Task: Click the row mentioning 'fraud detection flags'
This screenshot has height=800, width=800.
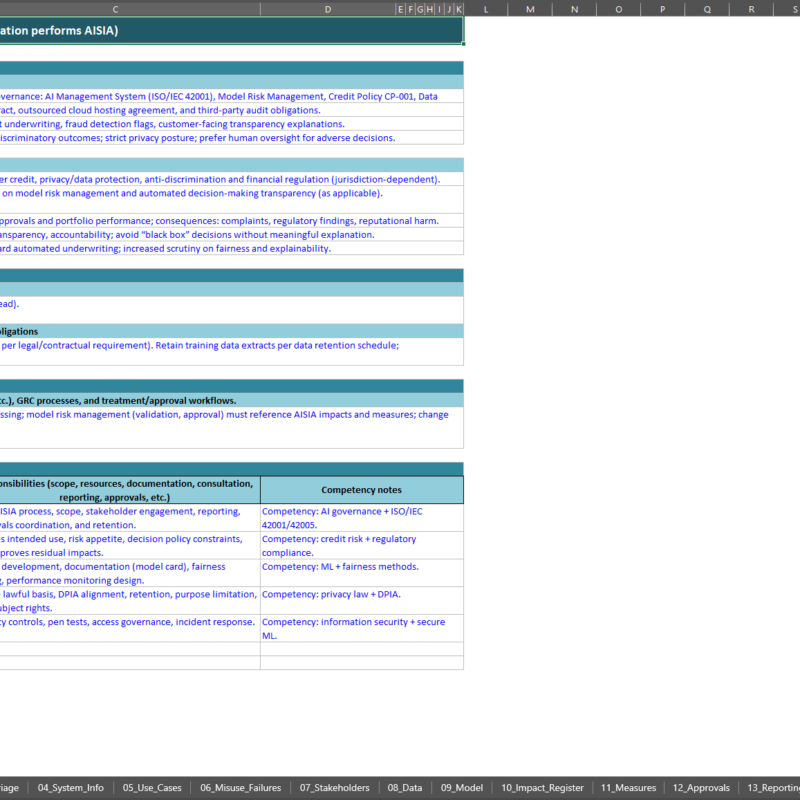Action: tap(232, 124)
